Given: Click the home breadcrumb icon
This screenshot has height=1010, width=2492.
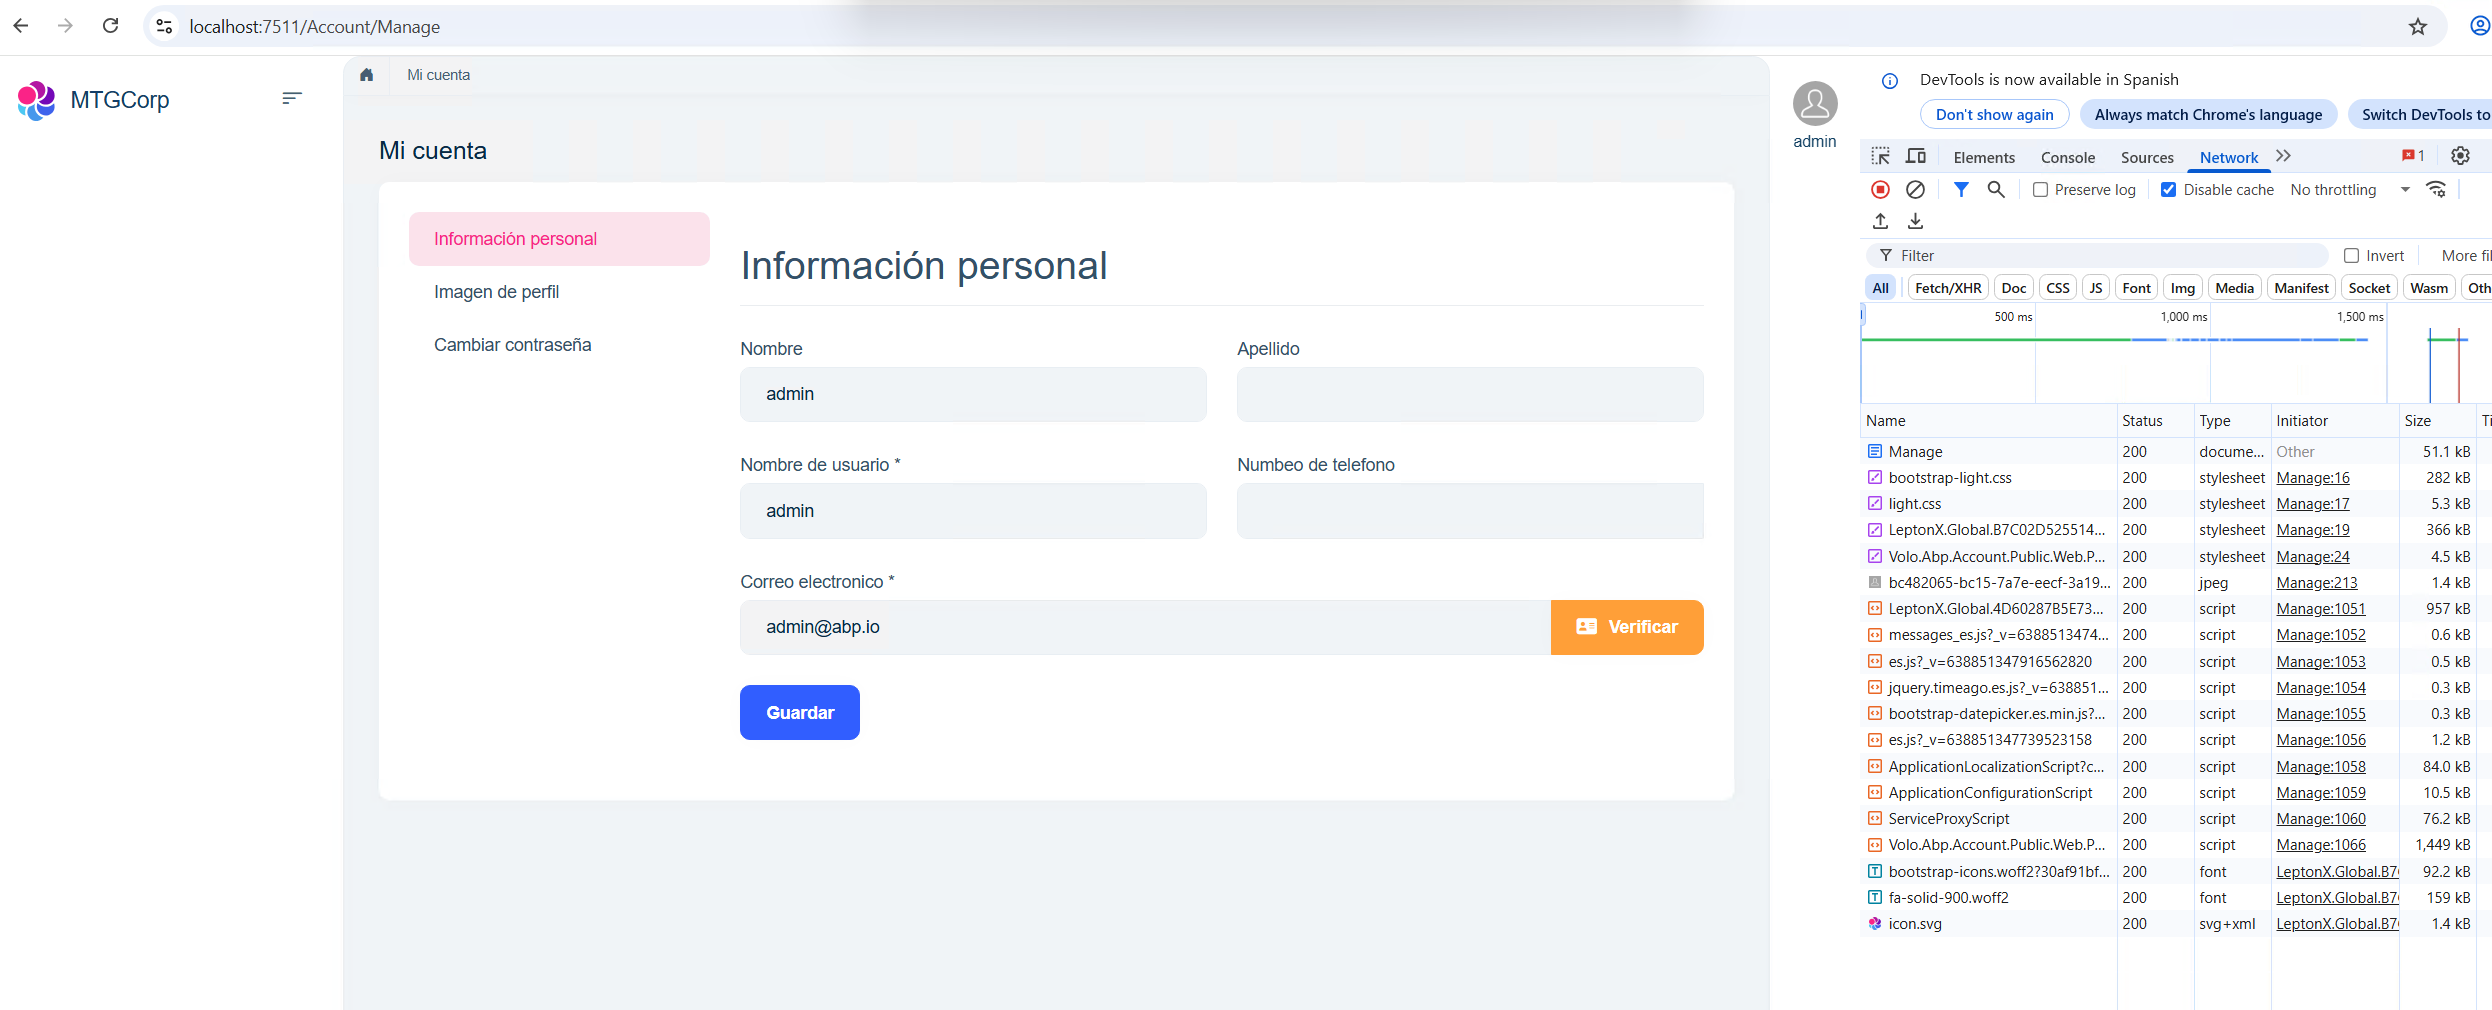Looking at the screenshot, I should coord(367,75).
